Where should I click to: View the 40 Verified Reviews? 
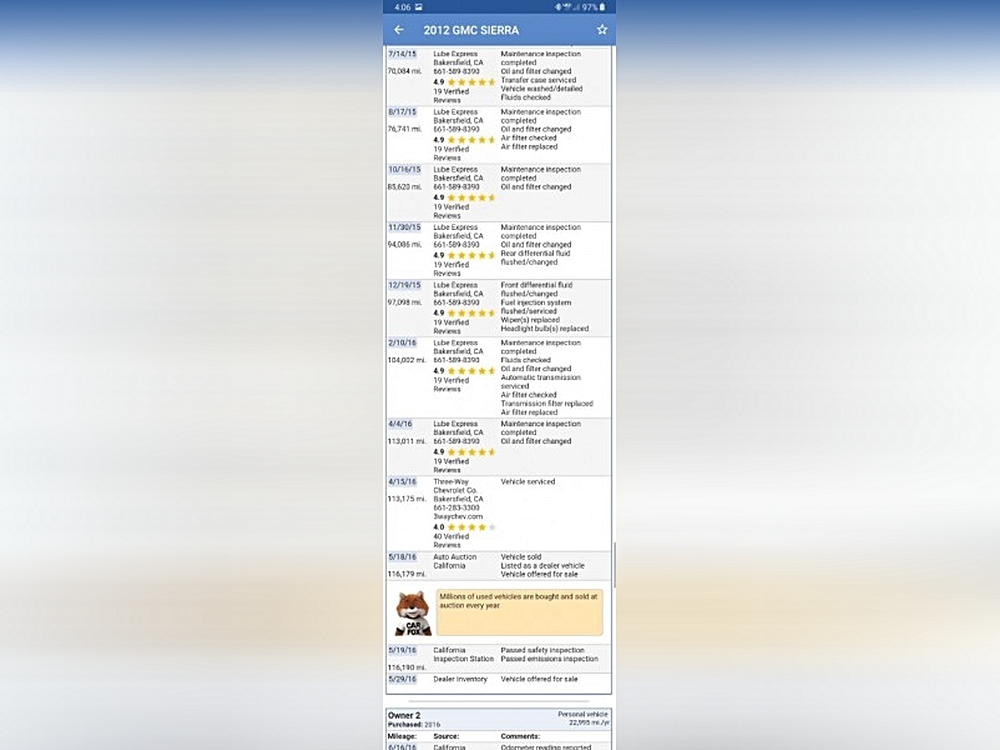451,541
